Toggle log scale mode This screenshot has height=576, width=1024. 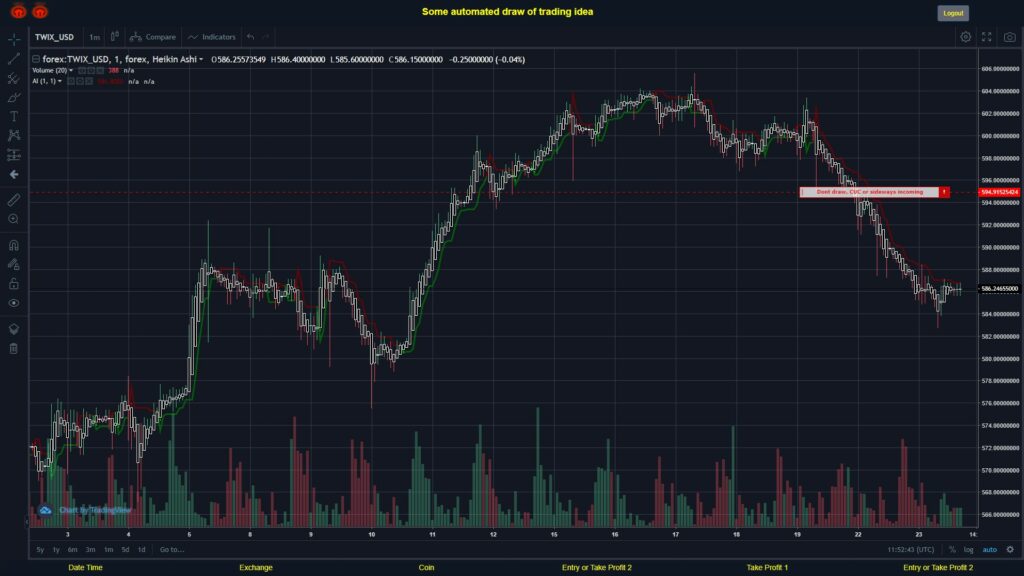point(968,550)
